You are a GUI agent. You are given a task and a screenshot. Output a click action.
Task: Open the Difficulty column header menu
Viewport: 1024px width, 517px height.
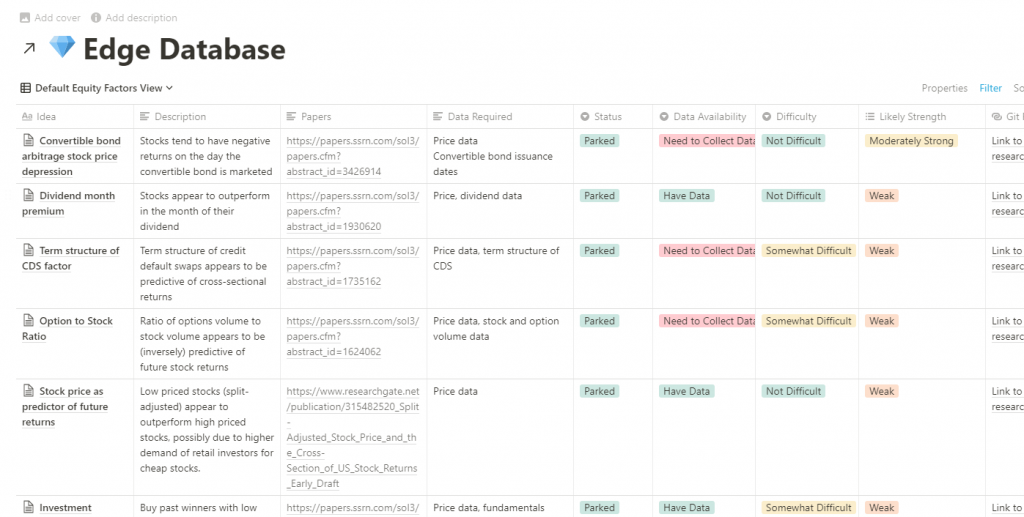pyautogui.click(x=795, y=117)
